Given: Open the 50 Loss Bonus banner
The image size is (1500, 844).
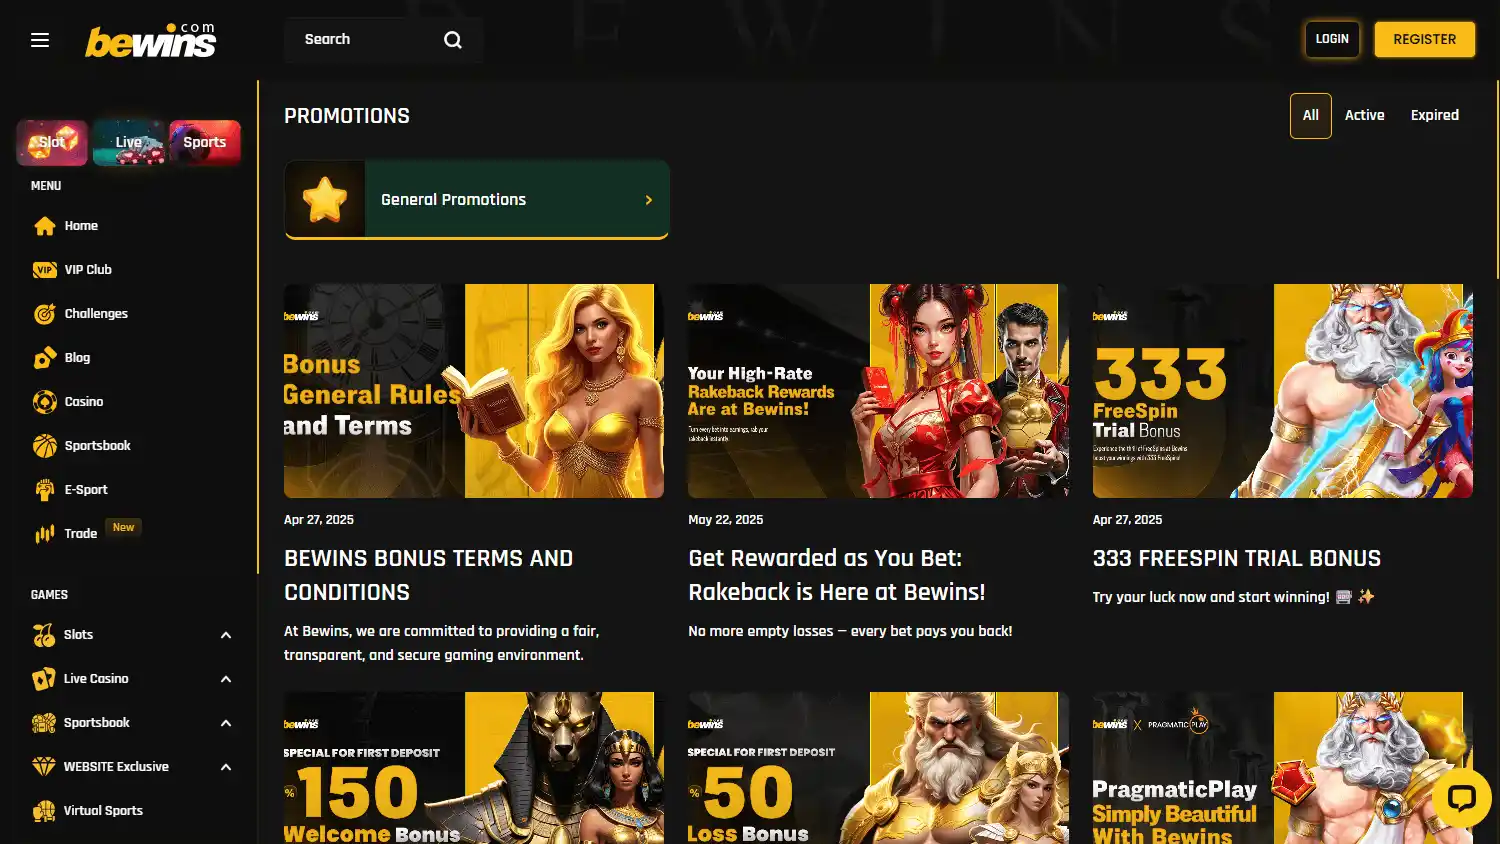Looking at the screenshot, I should 878,768.
